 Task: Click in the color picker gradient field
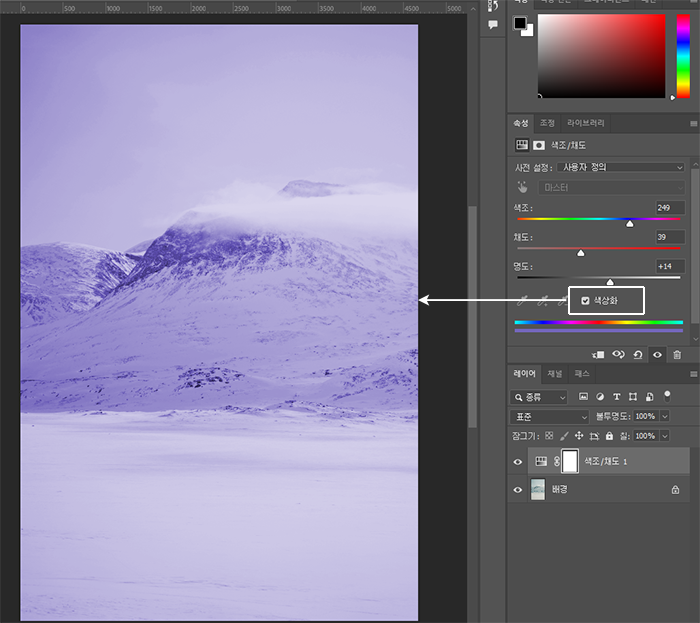pos(601,56)
